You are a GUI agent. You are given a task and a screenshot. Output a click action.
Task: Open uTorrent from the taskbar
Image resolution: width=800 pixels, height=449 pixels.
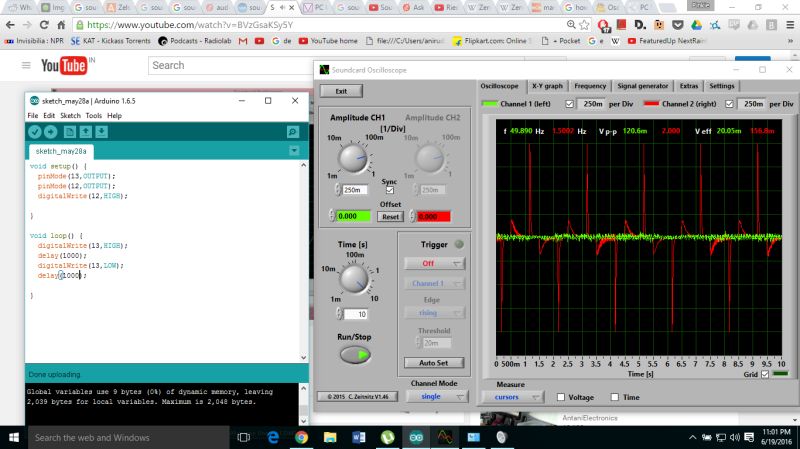point(387,438)
